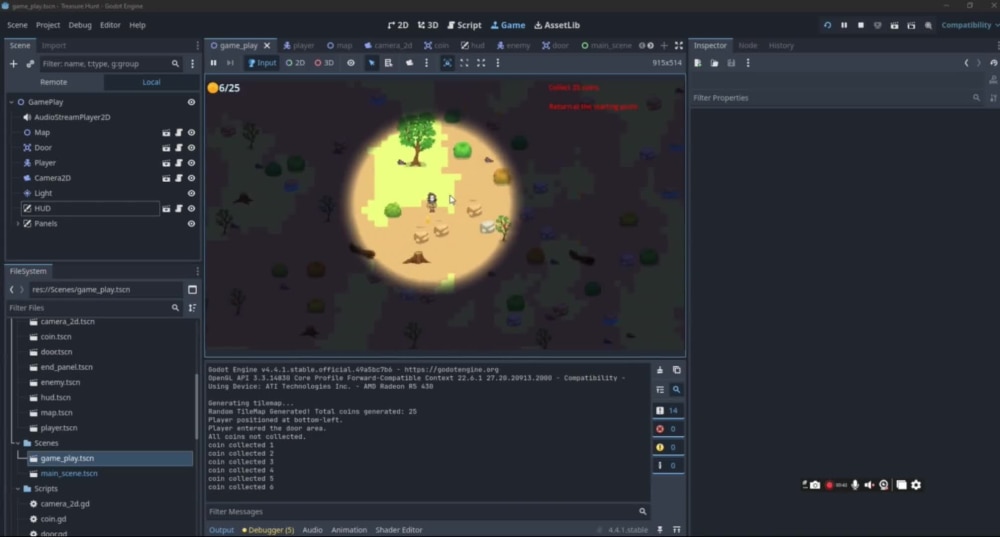Add a new node with the plus icon
The height and width of the screenshot is (537, 1000).
pos(13,64)
